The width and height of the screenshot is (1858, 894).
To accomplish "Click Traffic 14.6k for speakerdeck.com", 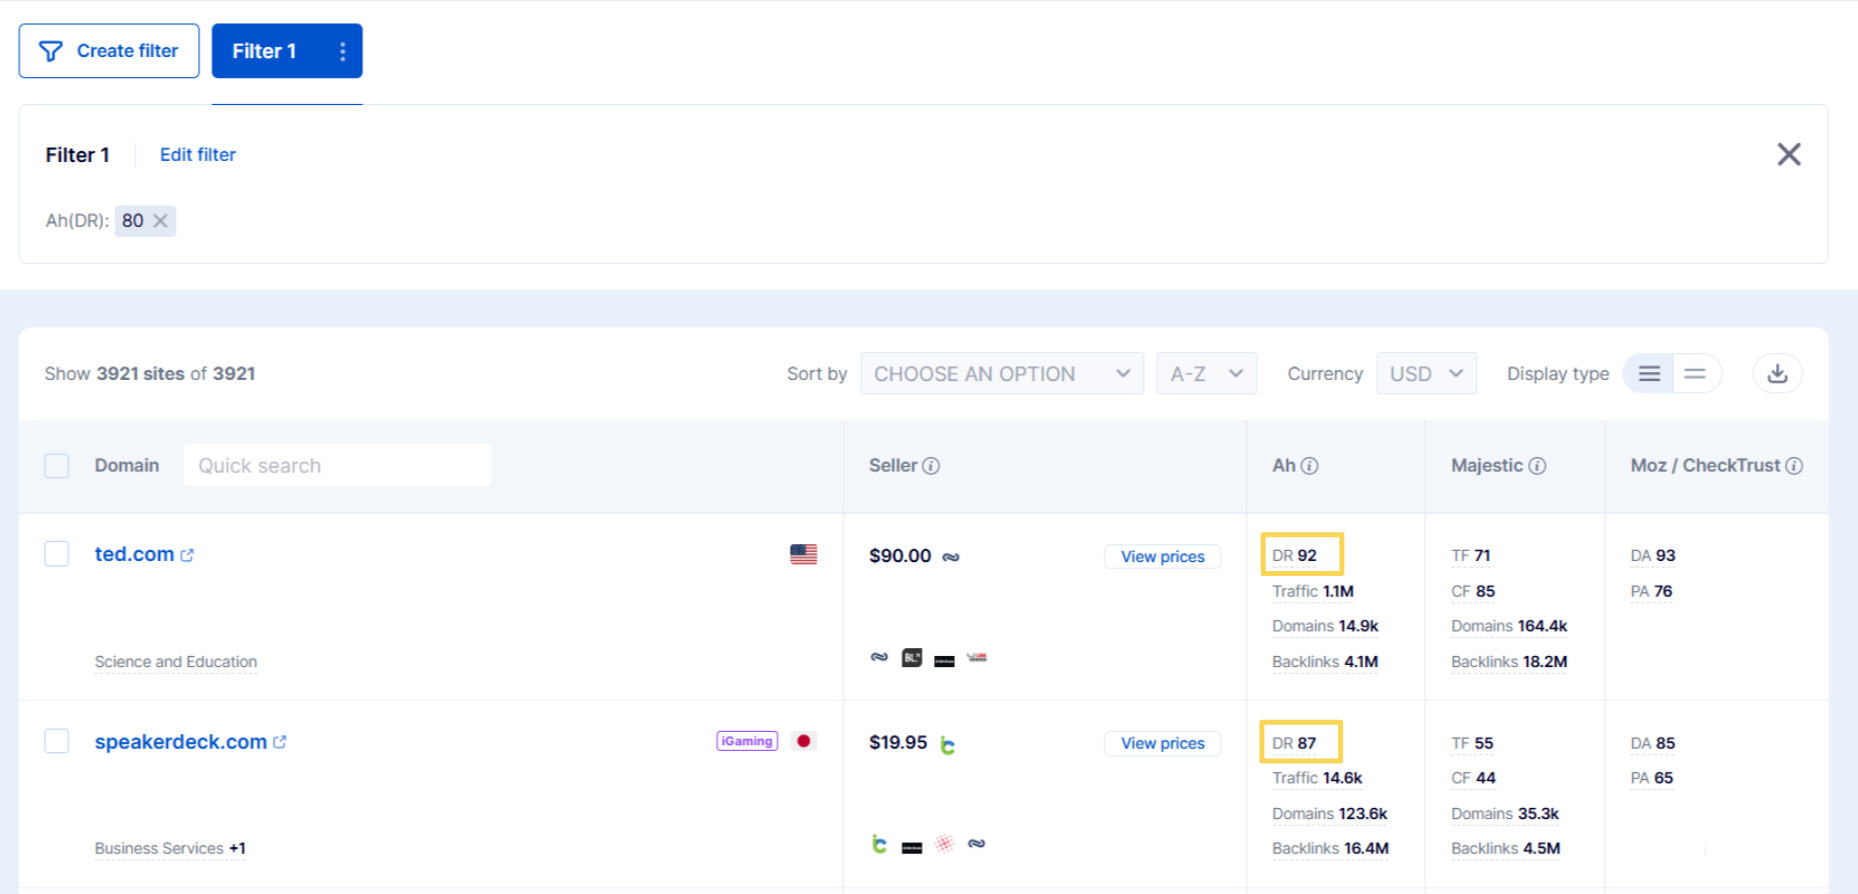I will pos(1317,778).
